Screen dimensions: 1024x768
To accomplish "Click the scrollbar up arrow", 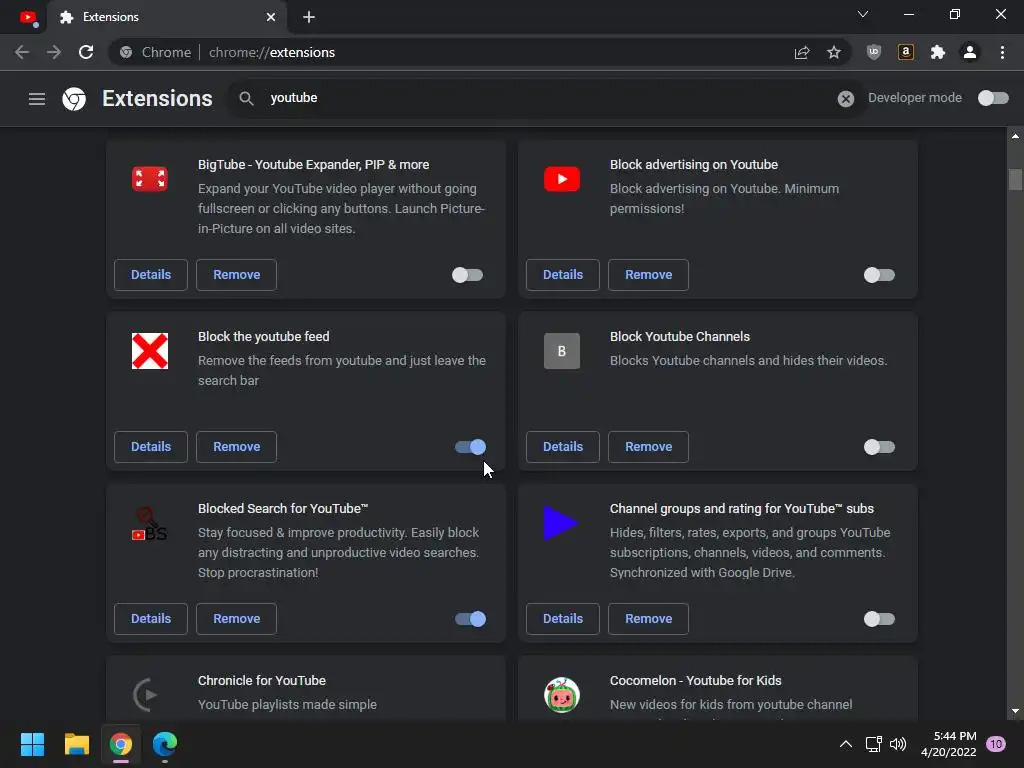I will pos(1015,136).
